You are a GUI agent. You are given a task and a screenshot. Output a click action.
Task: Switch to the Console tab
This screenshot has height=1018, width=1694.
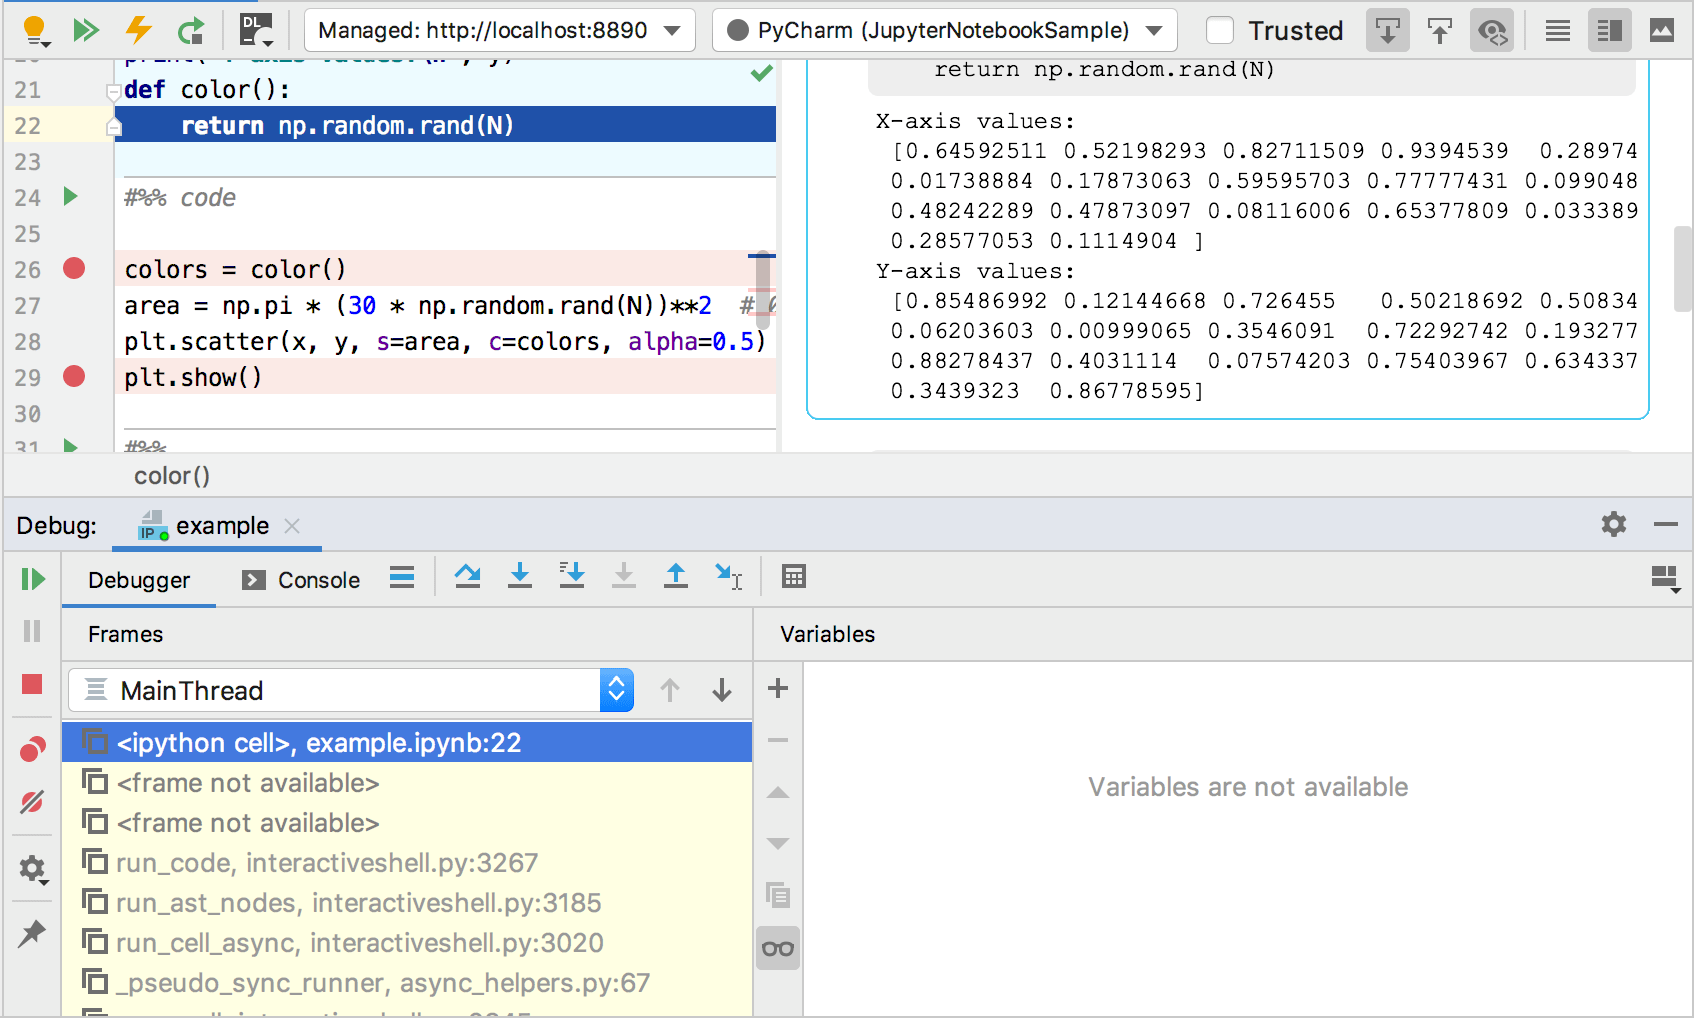click(x=302, y=580)
